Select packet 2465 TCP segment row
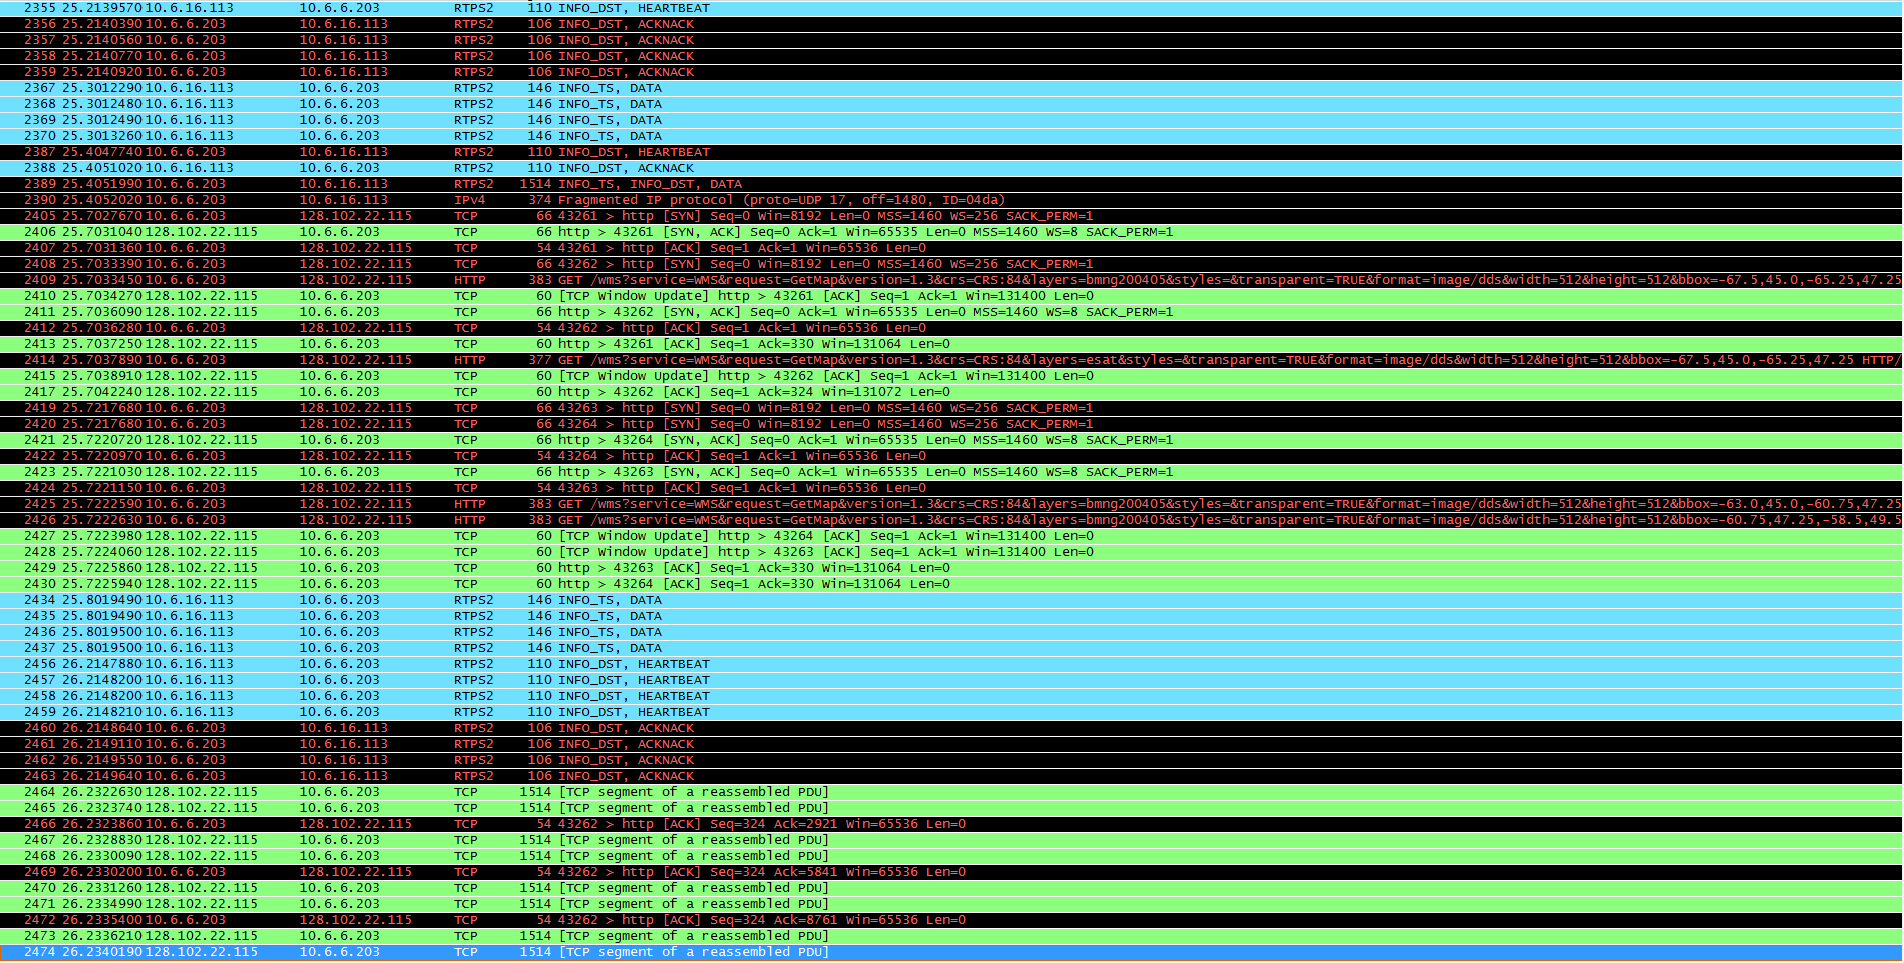 pos(952,808)
